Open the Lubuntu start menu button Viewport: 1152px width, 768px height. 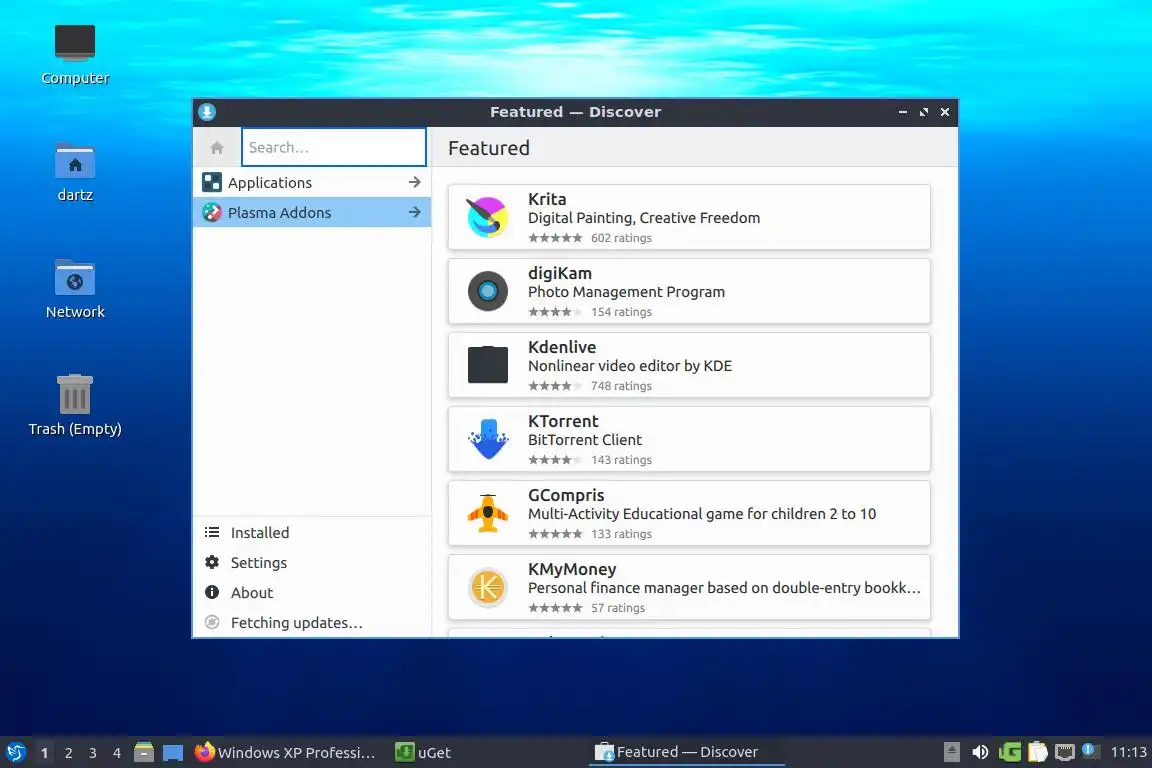15,752
